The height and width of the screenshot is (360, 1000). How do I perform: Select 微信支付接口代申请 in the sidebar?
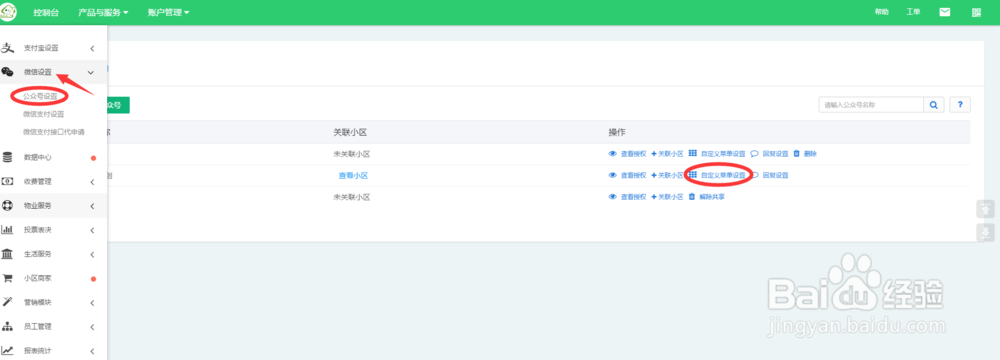click(54, 132)
